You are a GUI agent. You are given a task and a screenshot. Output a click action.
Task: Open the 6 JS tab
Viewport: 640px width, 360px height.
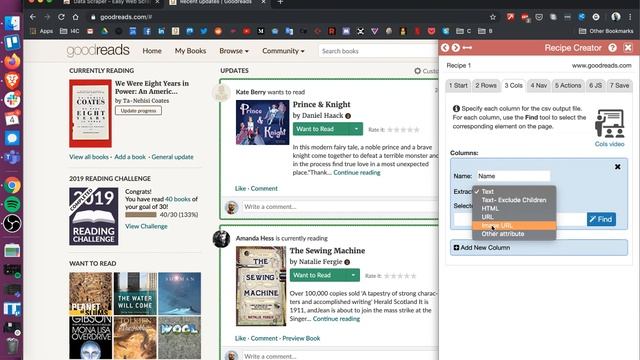click(x=595, y=85)
